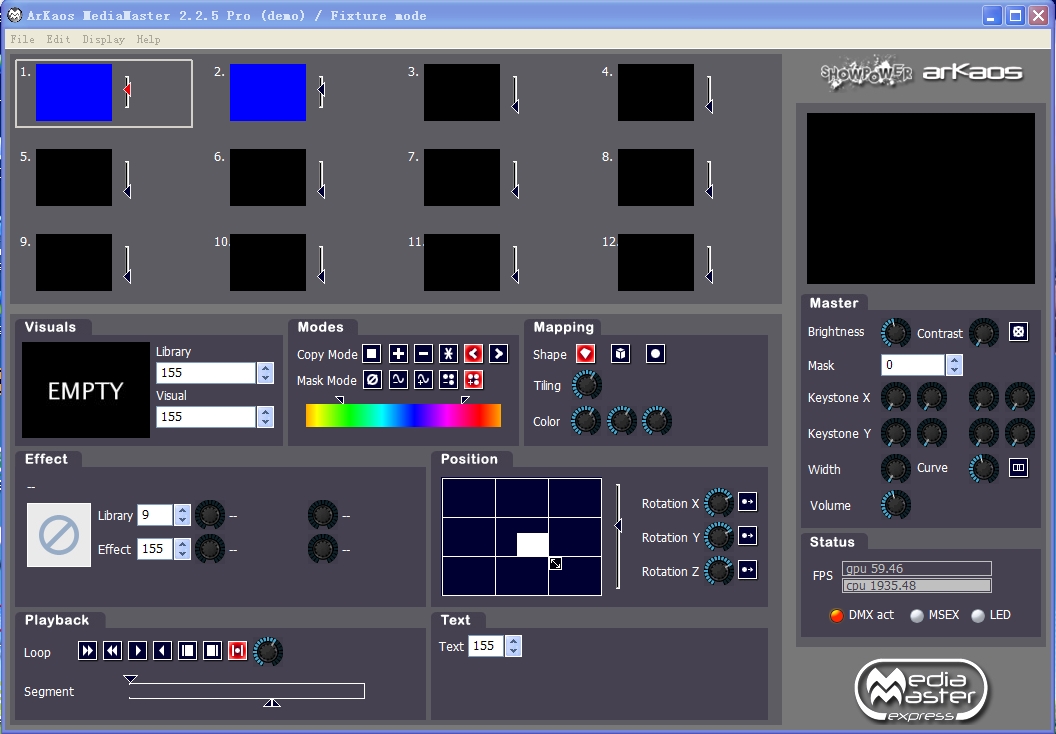Select the plain wave Mask Mode icon
1056x734 pixels.
[398, 380]
